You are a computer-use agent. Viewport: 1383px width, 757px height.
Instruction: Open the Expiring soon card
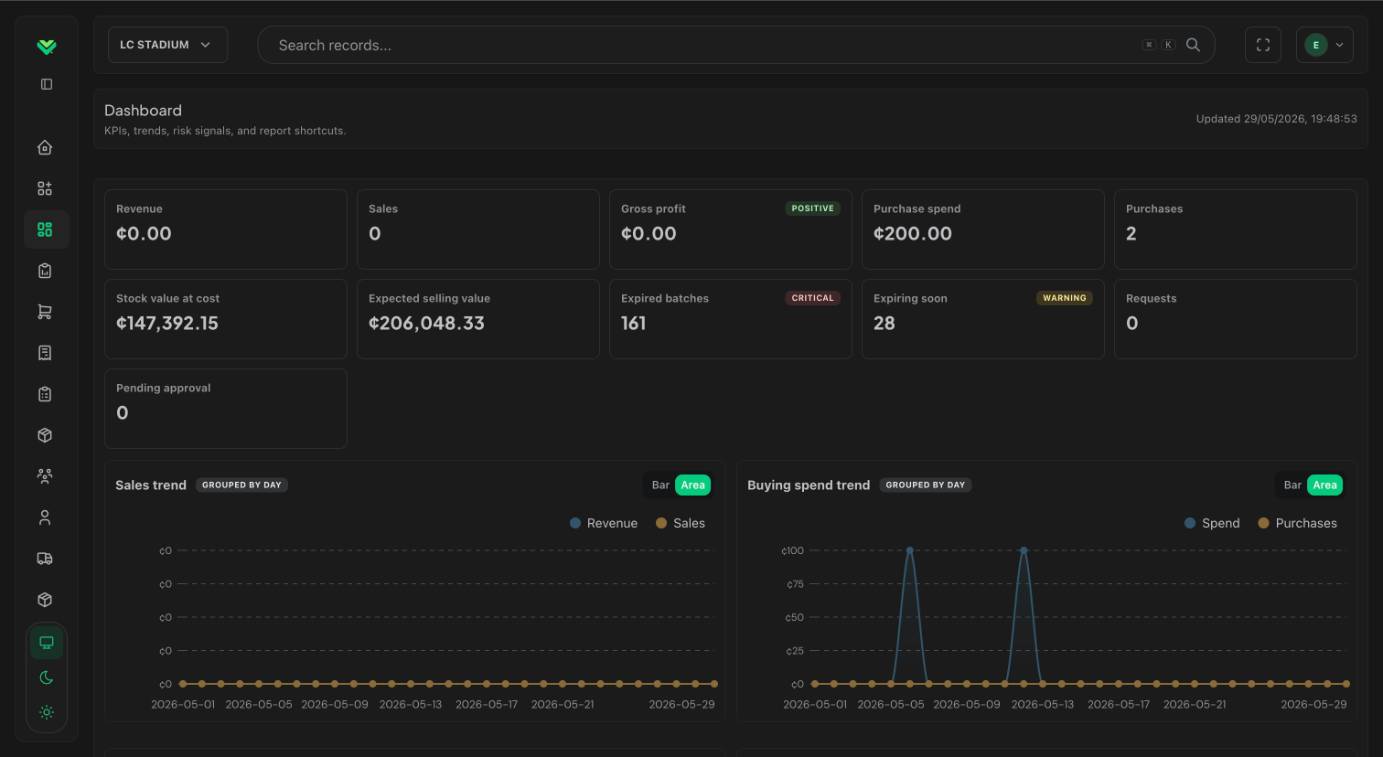[983, 319]
